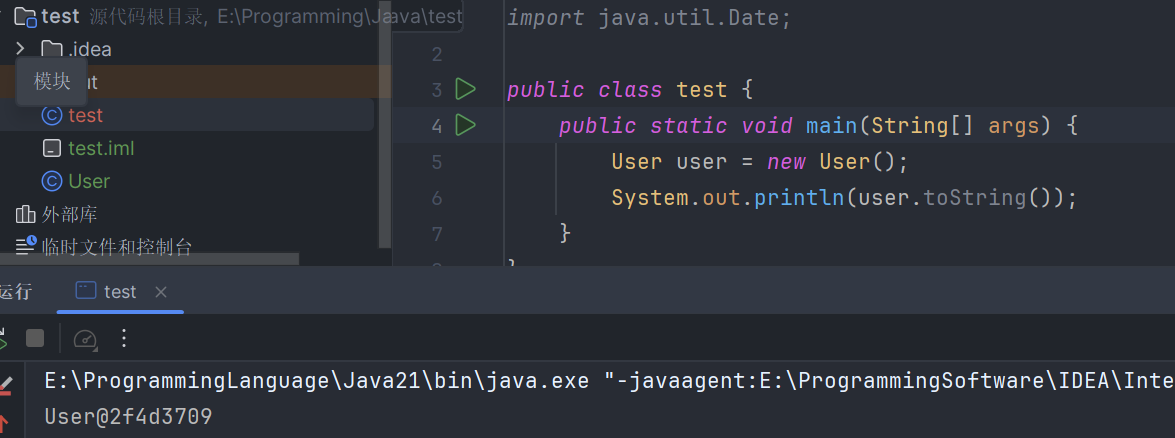Open the profiler speedometer icon in run toolbar
The image size is (1175, 438).
click(x=85, y=339)
